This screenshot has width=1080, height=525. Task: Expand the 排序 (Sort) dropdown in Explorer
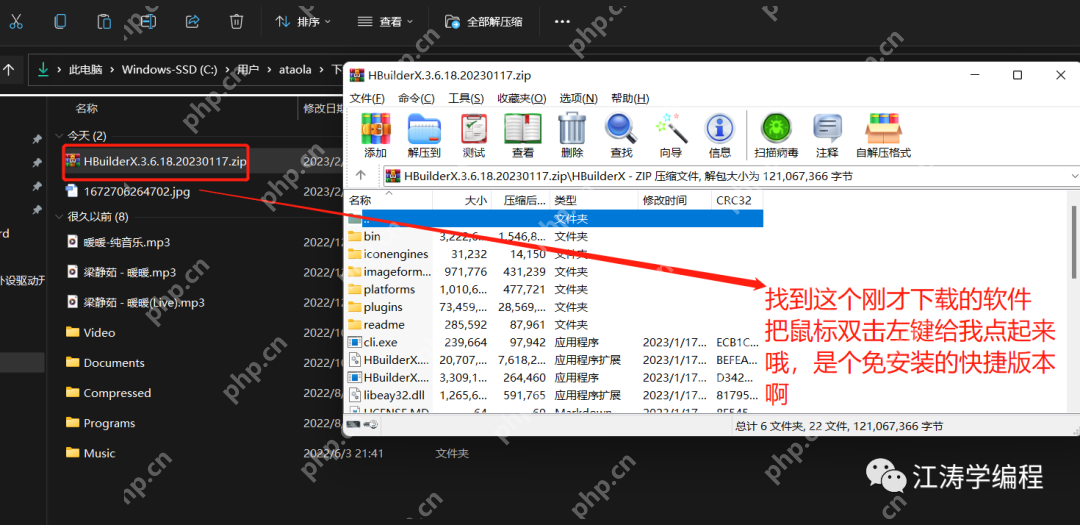click(302, 21)
